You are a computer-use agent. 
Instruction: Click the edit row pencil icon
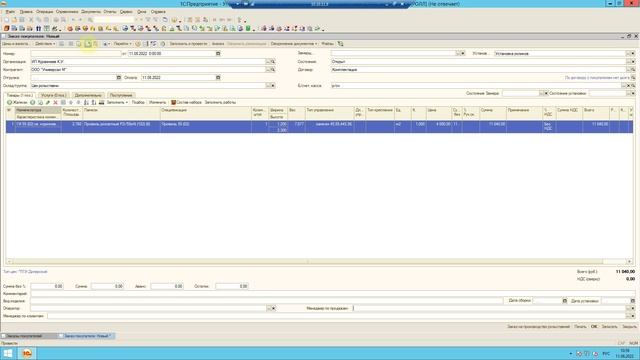pyautogui.click(x=48, y=102)
